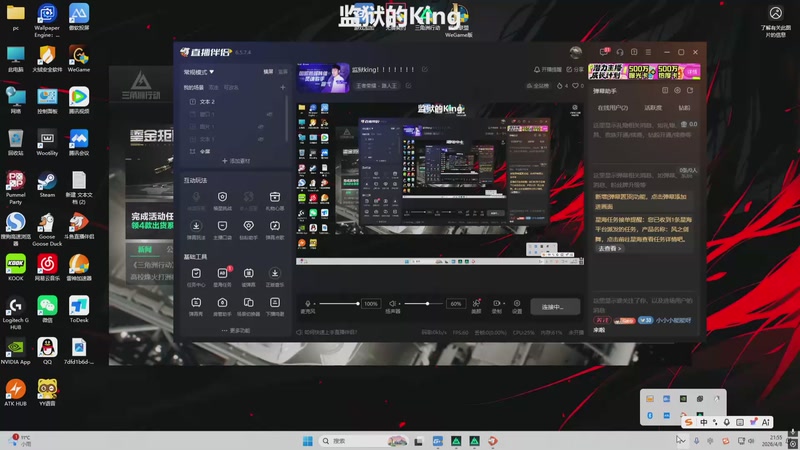Open the 全站榜 ranking button
Image resolution: width=800 pixels, height=450 pixels.
pos(538,86)
